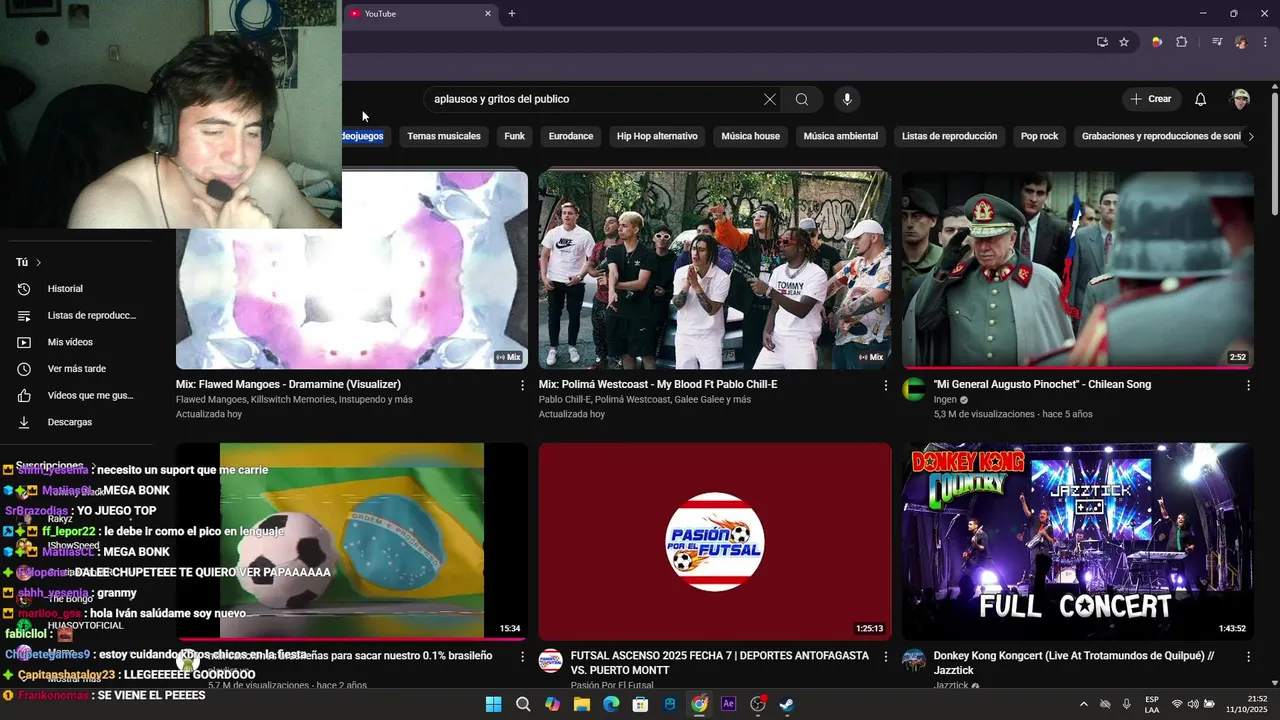Expand the Tú section chevron
1280x720 pixels.
(38, 262)
